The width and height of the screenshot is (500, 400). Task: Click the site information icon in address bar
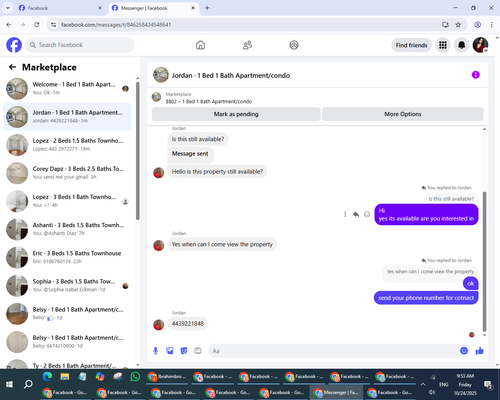(x=53, y=25)
